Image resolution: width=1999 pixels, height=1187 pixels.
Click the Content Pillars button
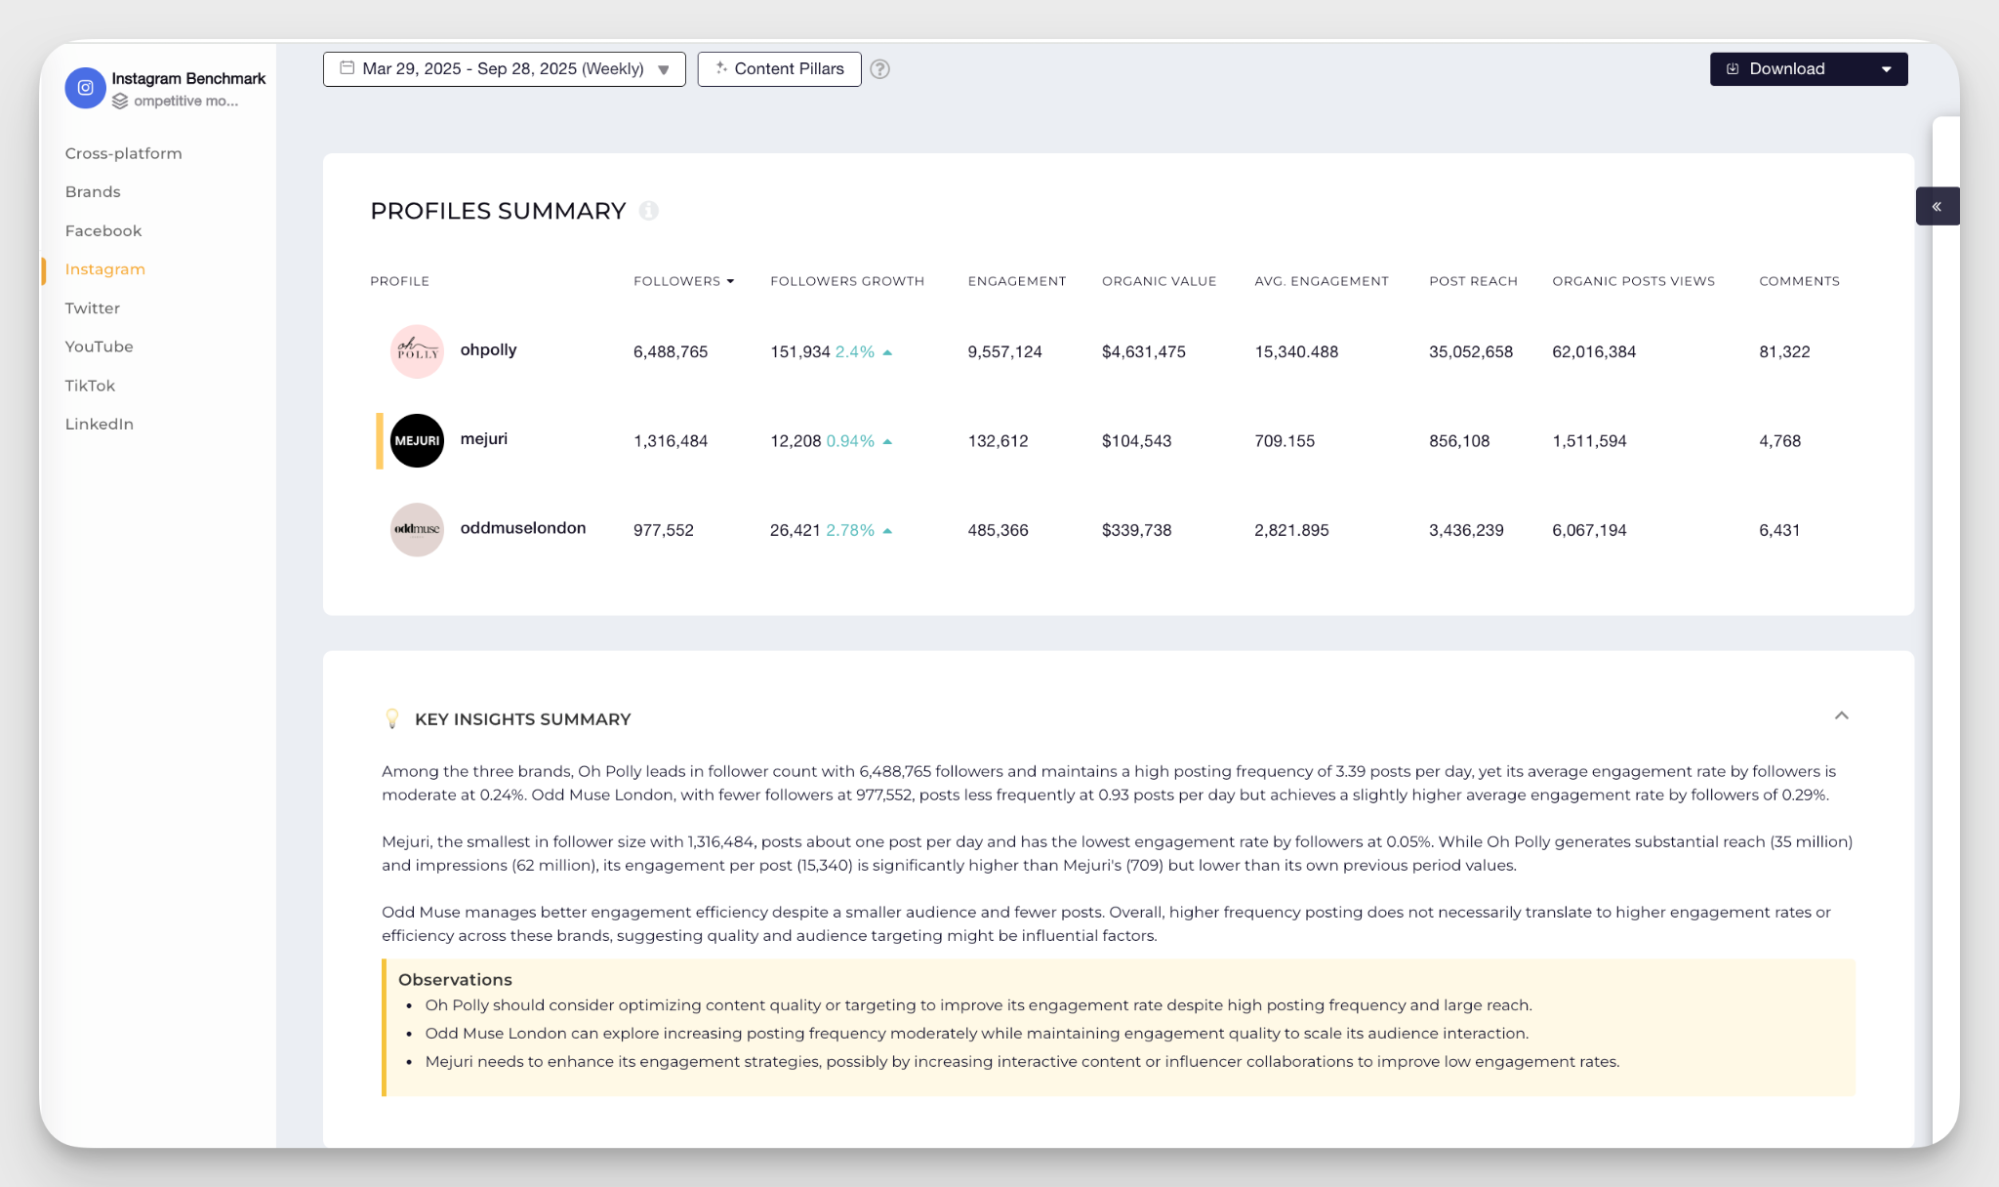[779, 69]
